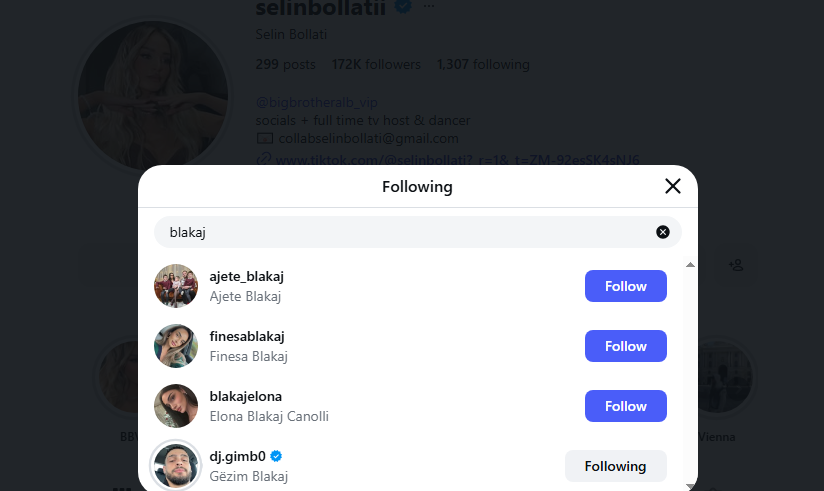Clear the blakaj search text
This screenshot has height=491, width=824.
[x=662, y=232]
